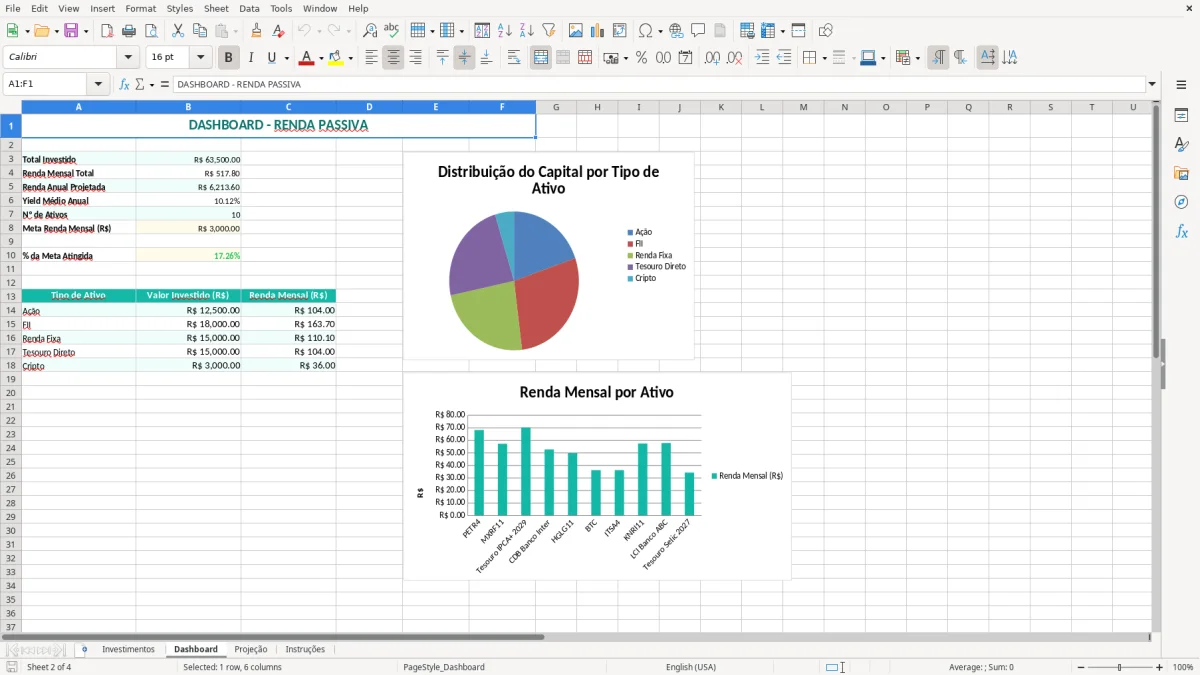This screenshot has height=675, width=1200.
Task: Toggle Align Left
Action: pyautogui.click(x=371, y=58)
